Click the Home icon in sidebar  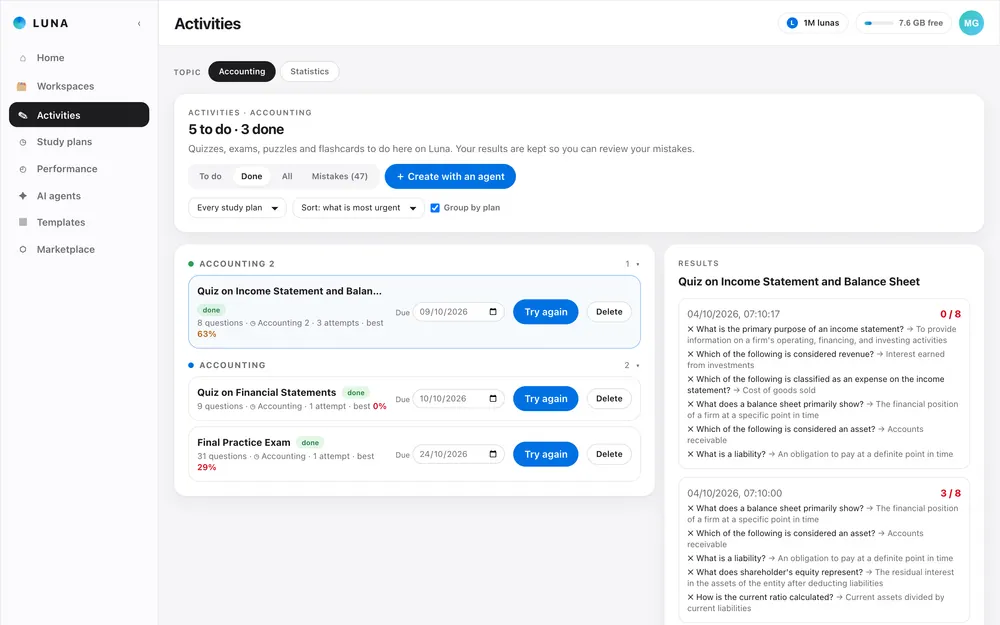click(x=23, y=58)
